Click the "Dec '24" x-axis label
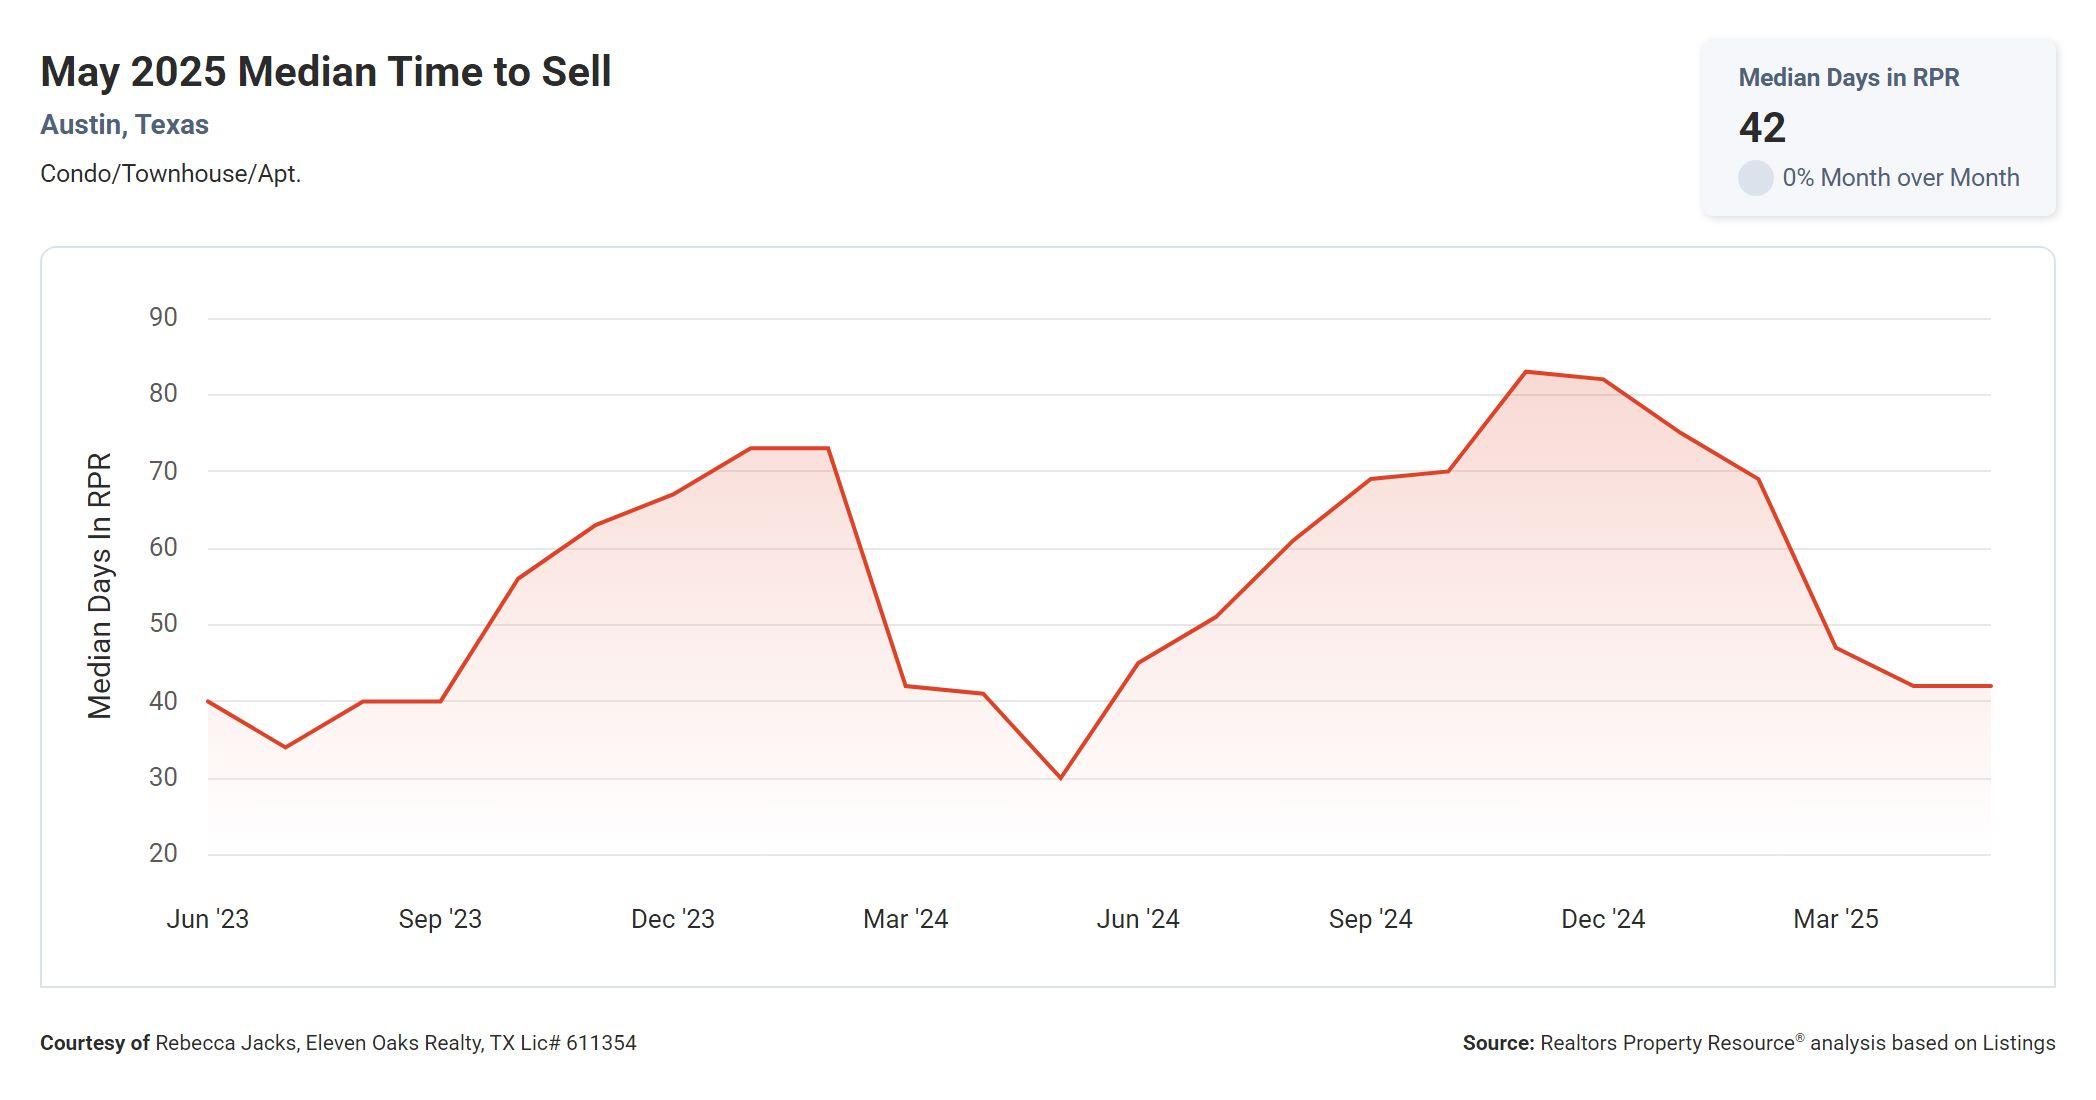 tap(1602, 919)
